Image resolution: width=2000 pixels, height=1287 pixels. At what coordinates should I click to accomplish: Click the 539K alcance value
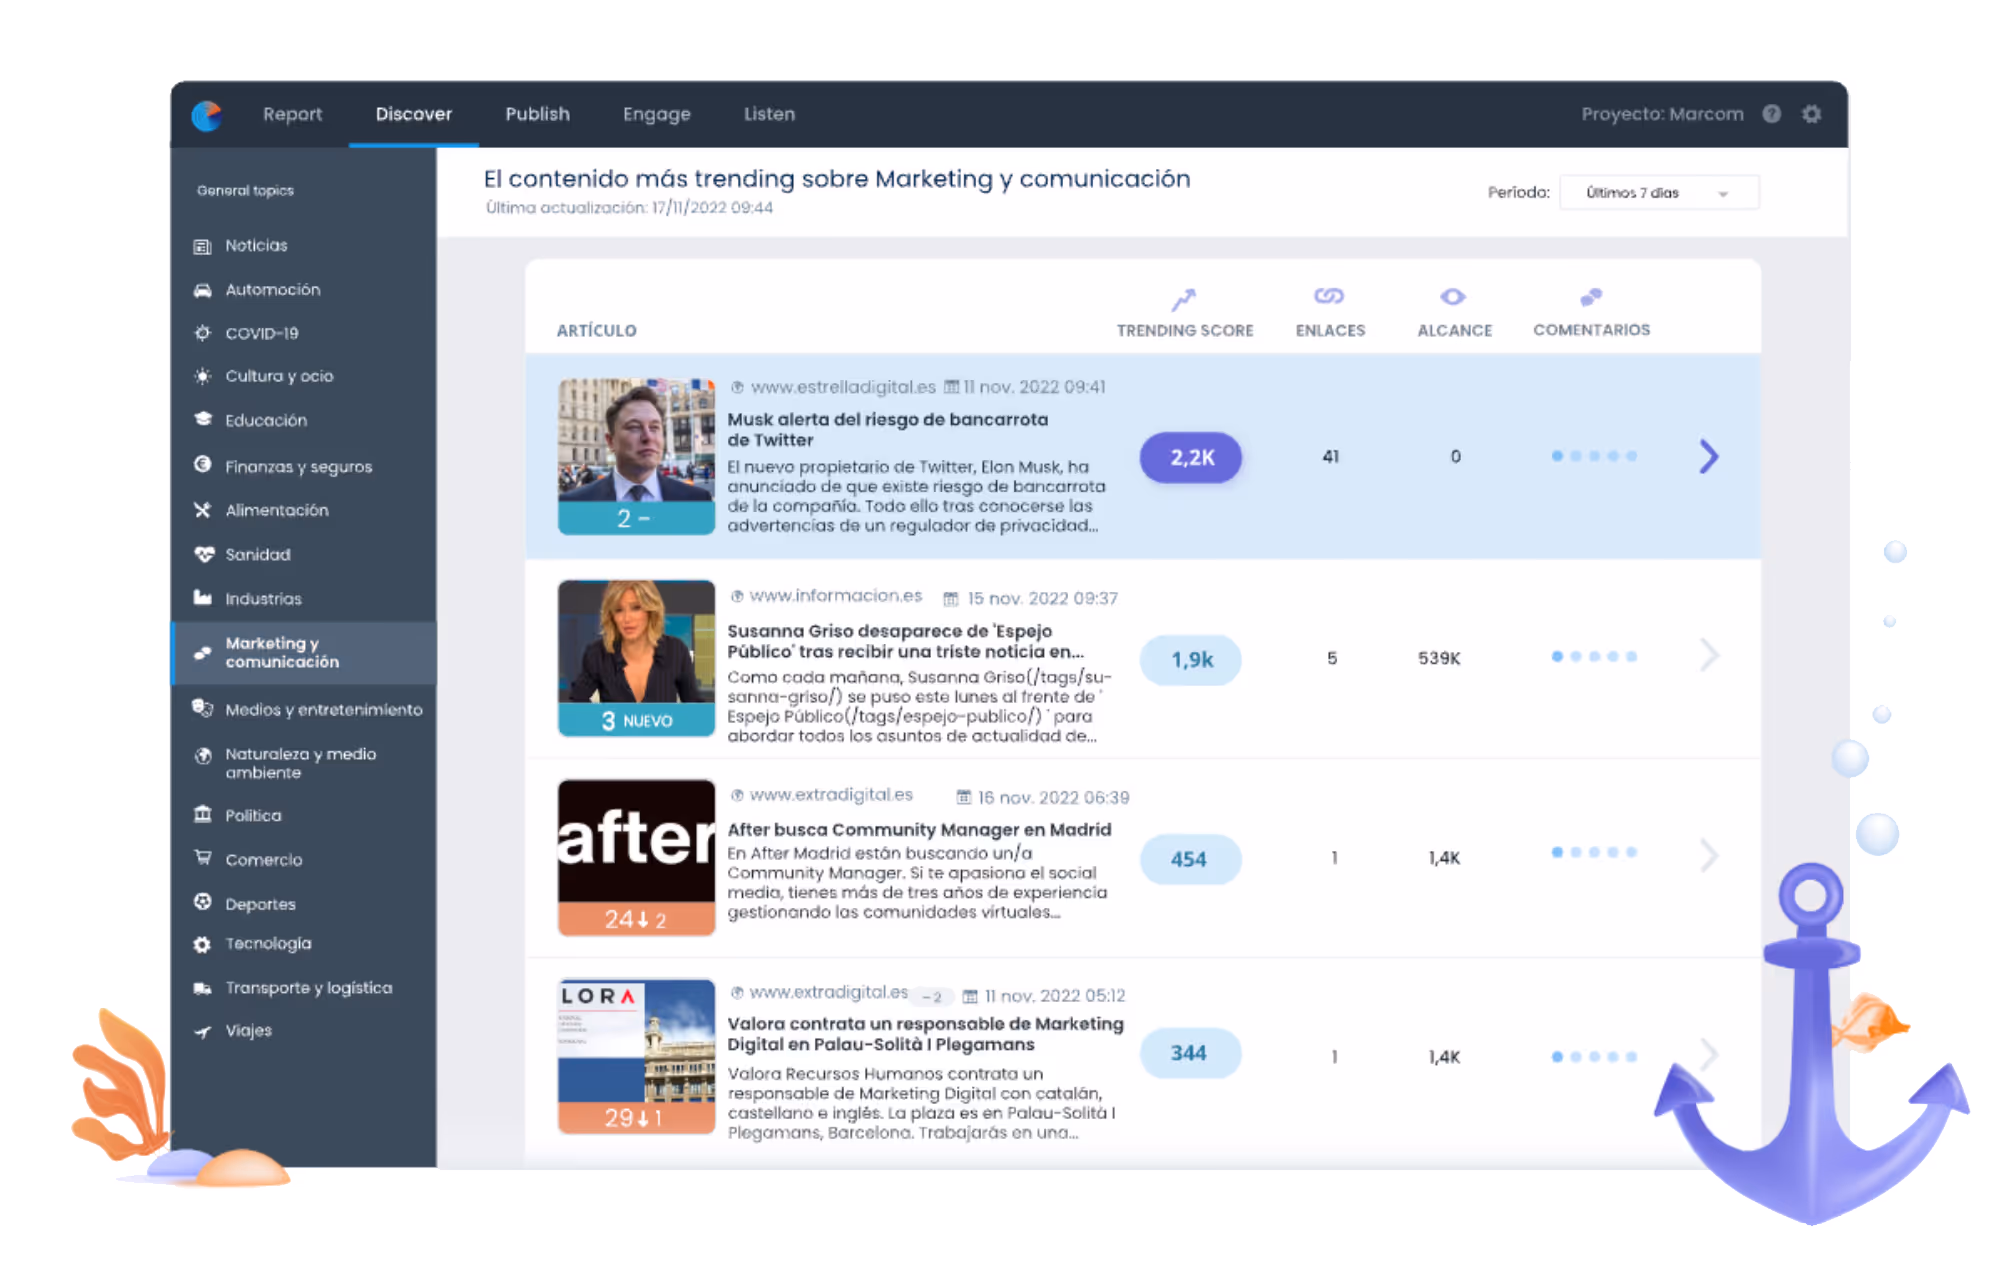(x=1439, y=658)
